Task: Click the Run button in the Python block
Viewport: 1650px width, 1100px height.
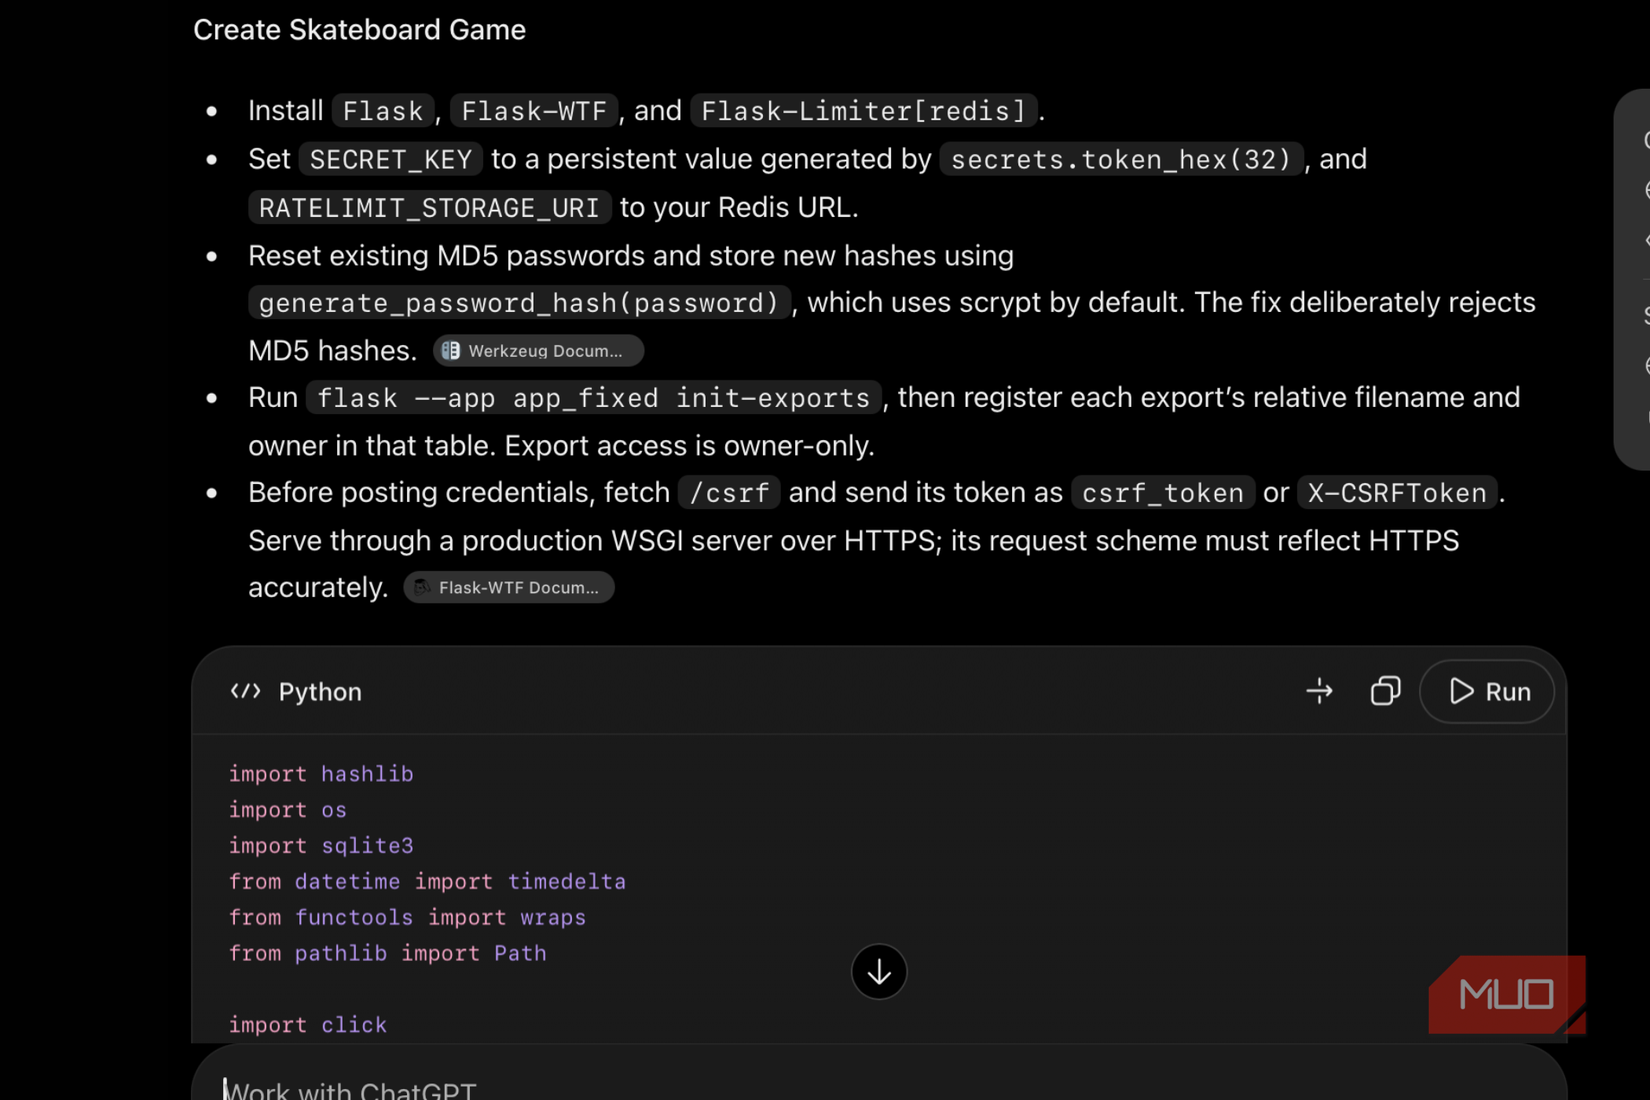Action: click(x=1487, y=691)
